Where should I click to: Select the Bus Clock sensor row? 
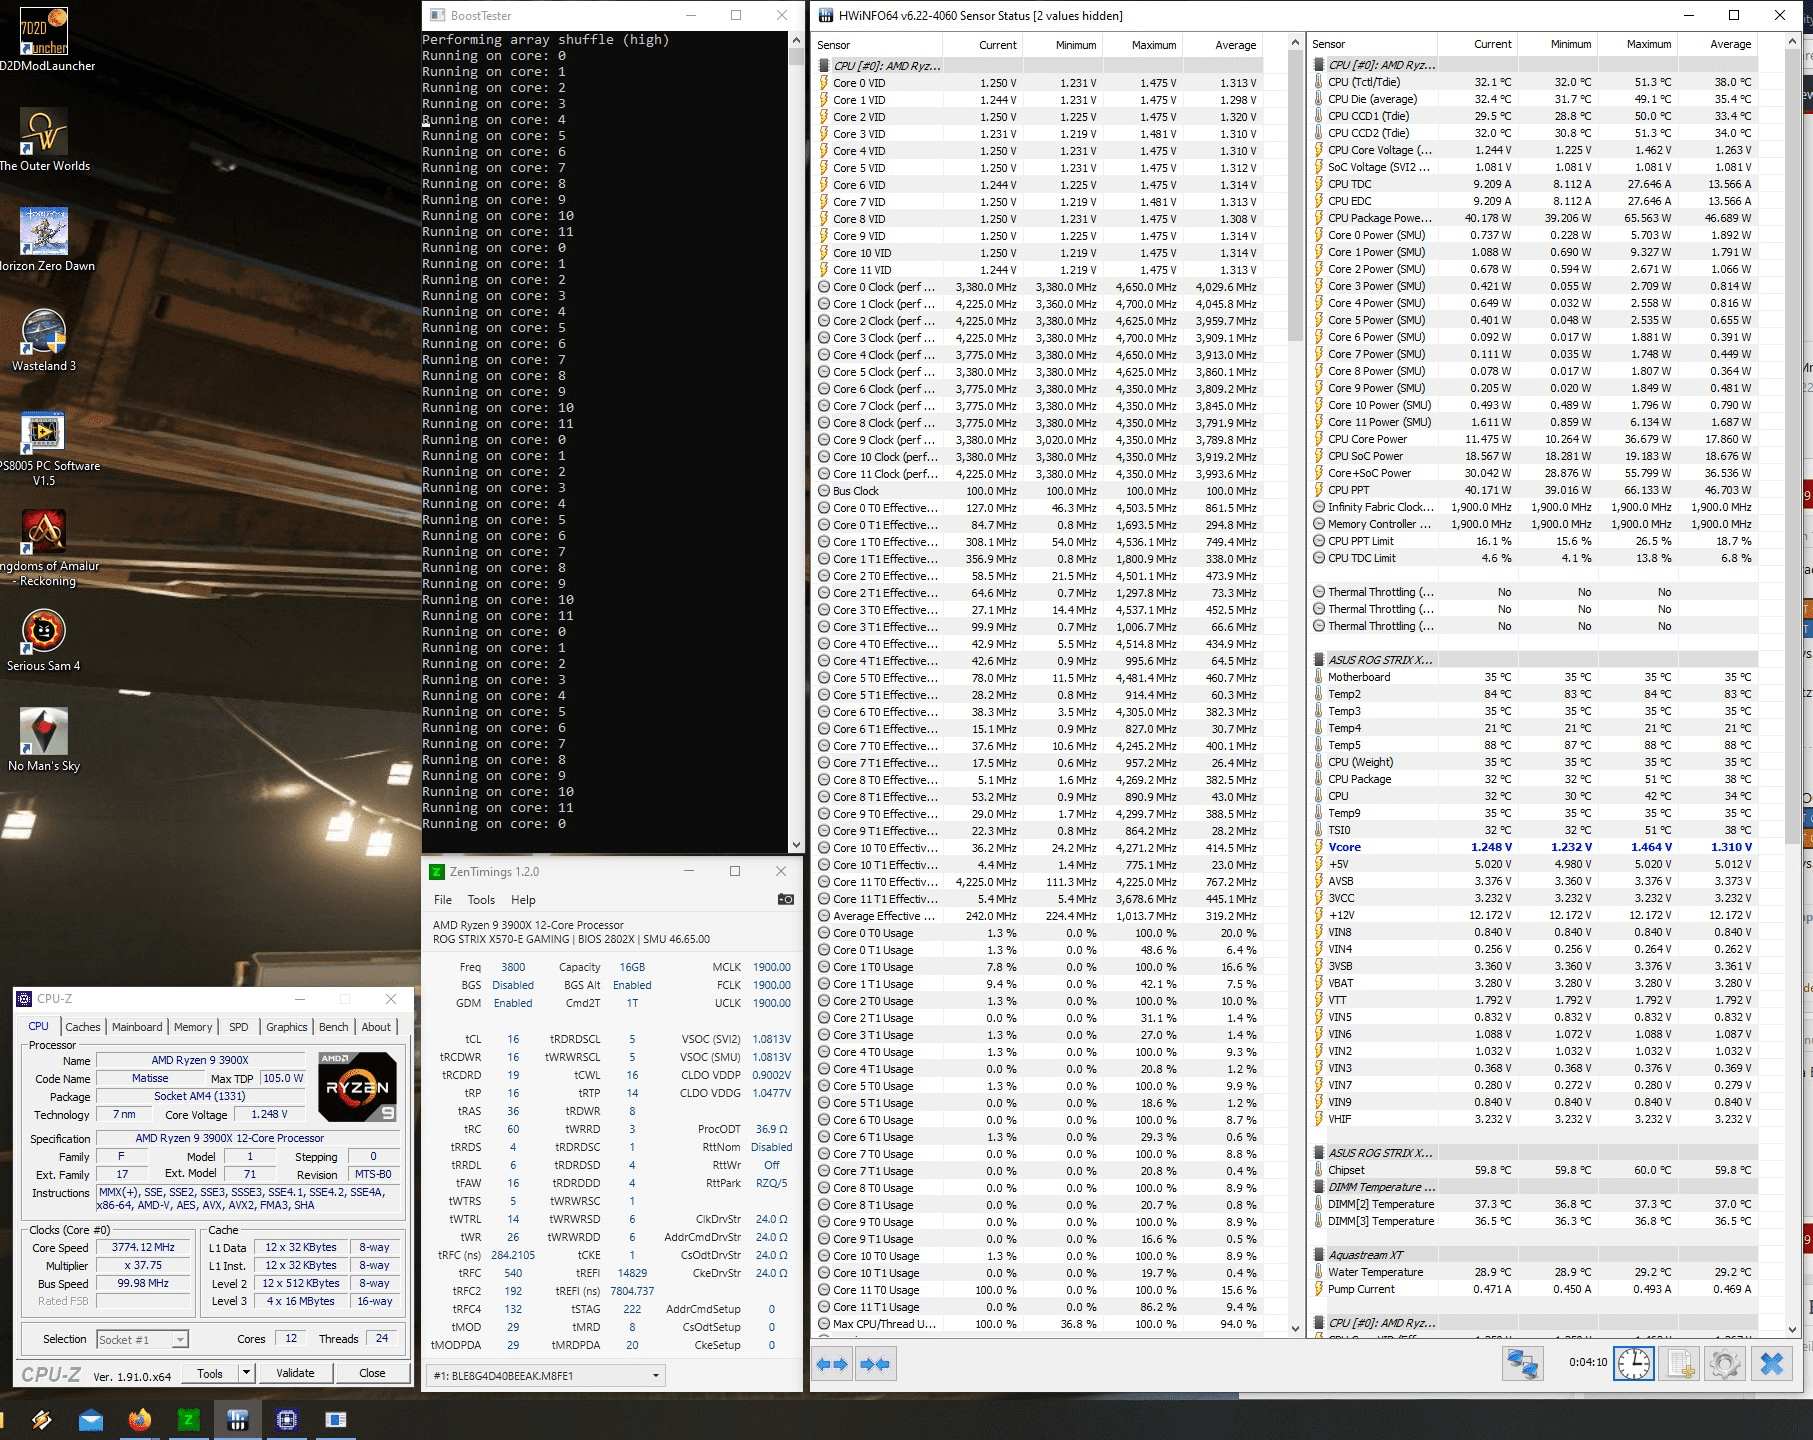click(1040, 491)
